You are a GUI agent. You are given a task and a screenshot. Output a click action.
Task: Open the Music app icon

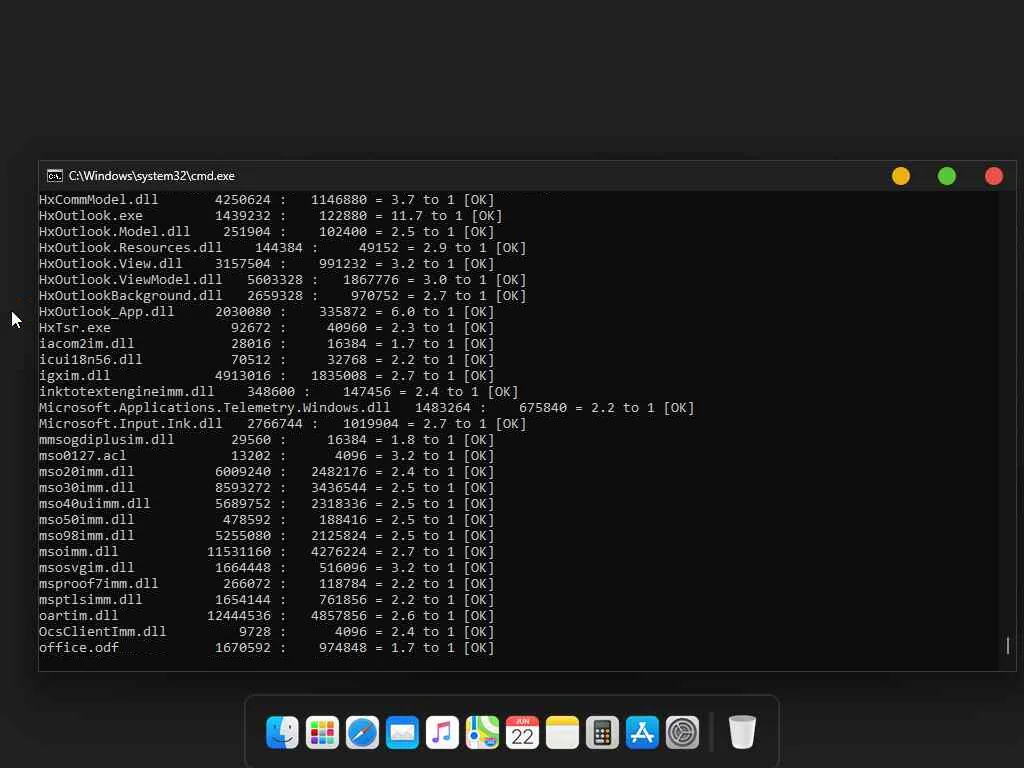pyautogui.click(x=442, y=732)
